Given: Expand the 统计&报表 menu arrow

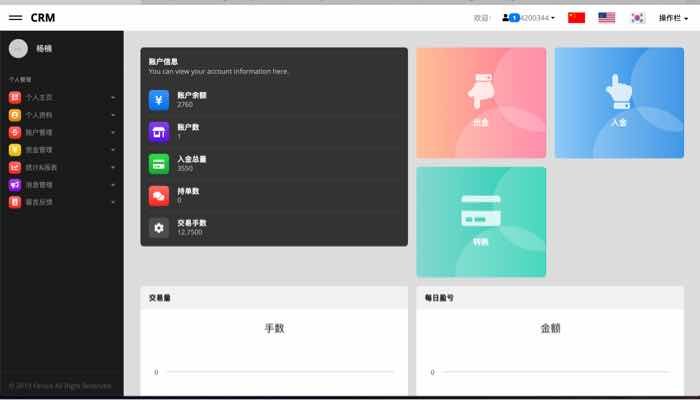Looking at the screenshot, I should coord(113,167).
